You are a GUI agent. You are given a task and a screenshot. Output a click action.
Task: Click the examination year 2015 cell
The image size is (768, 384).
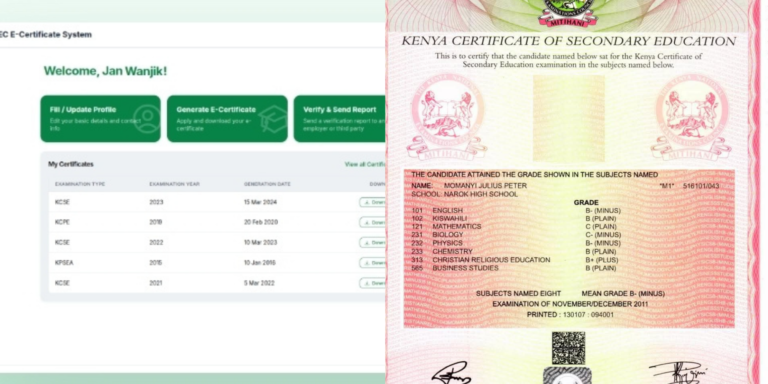pos(156,263)
